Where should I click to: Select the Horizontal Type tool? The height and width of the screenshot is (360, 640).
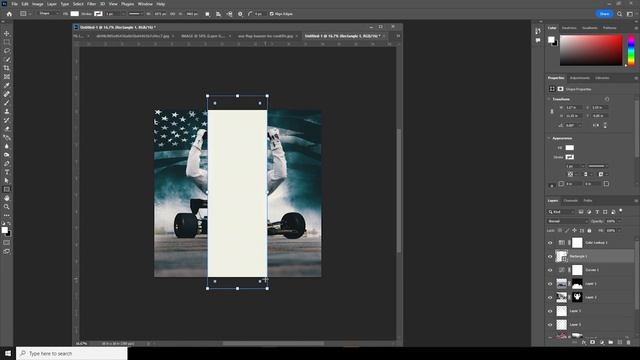point(7,172)
